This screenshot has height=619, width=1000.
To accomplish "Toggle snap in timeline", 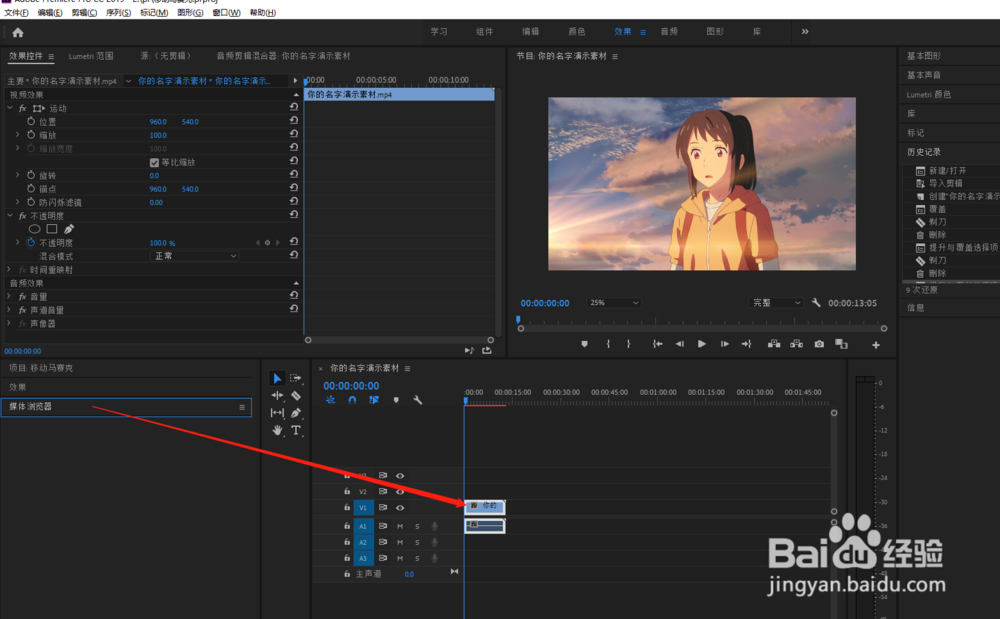I will [x=352, y=400].
